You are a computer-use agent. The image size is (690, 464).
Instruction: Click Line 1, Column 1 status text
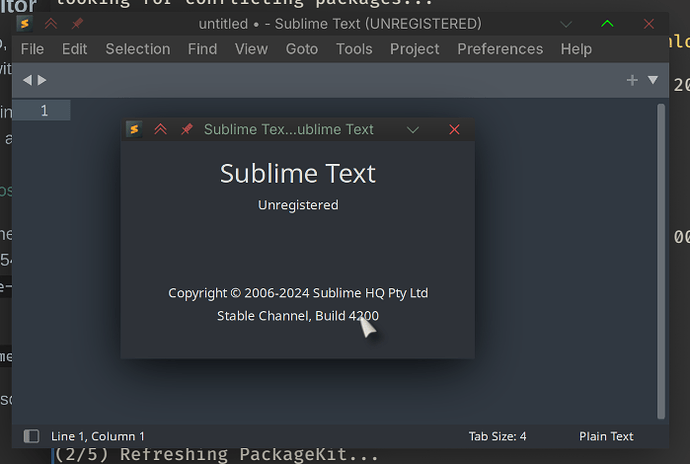(98, 436)
